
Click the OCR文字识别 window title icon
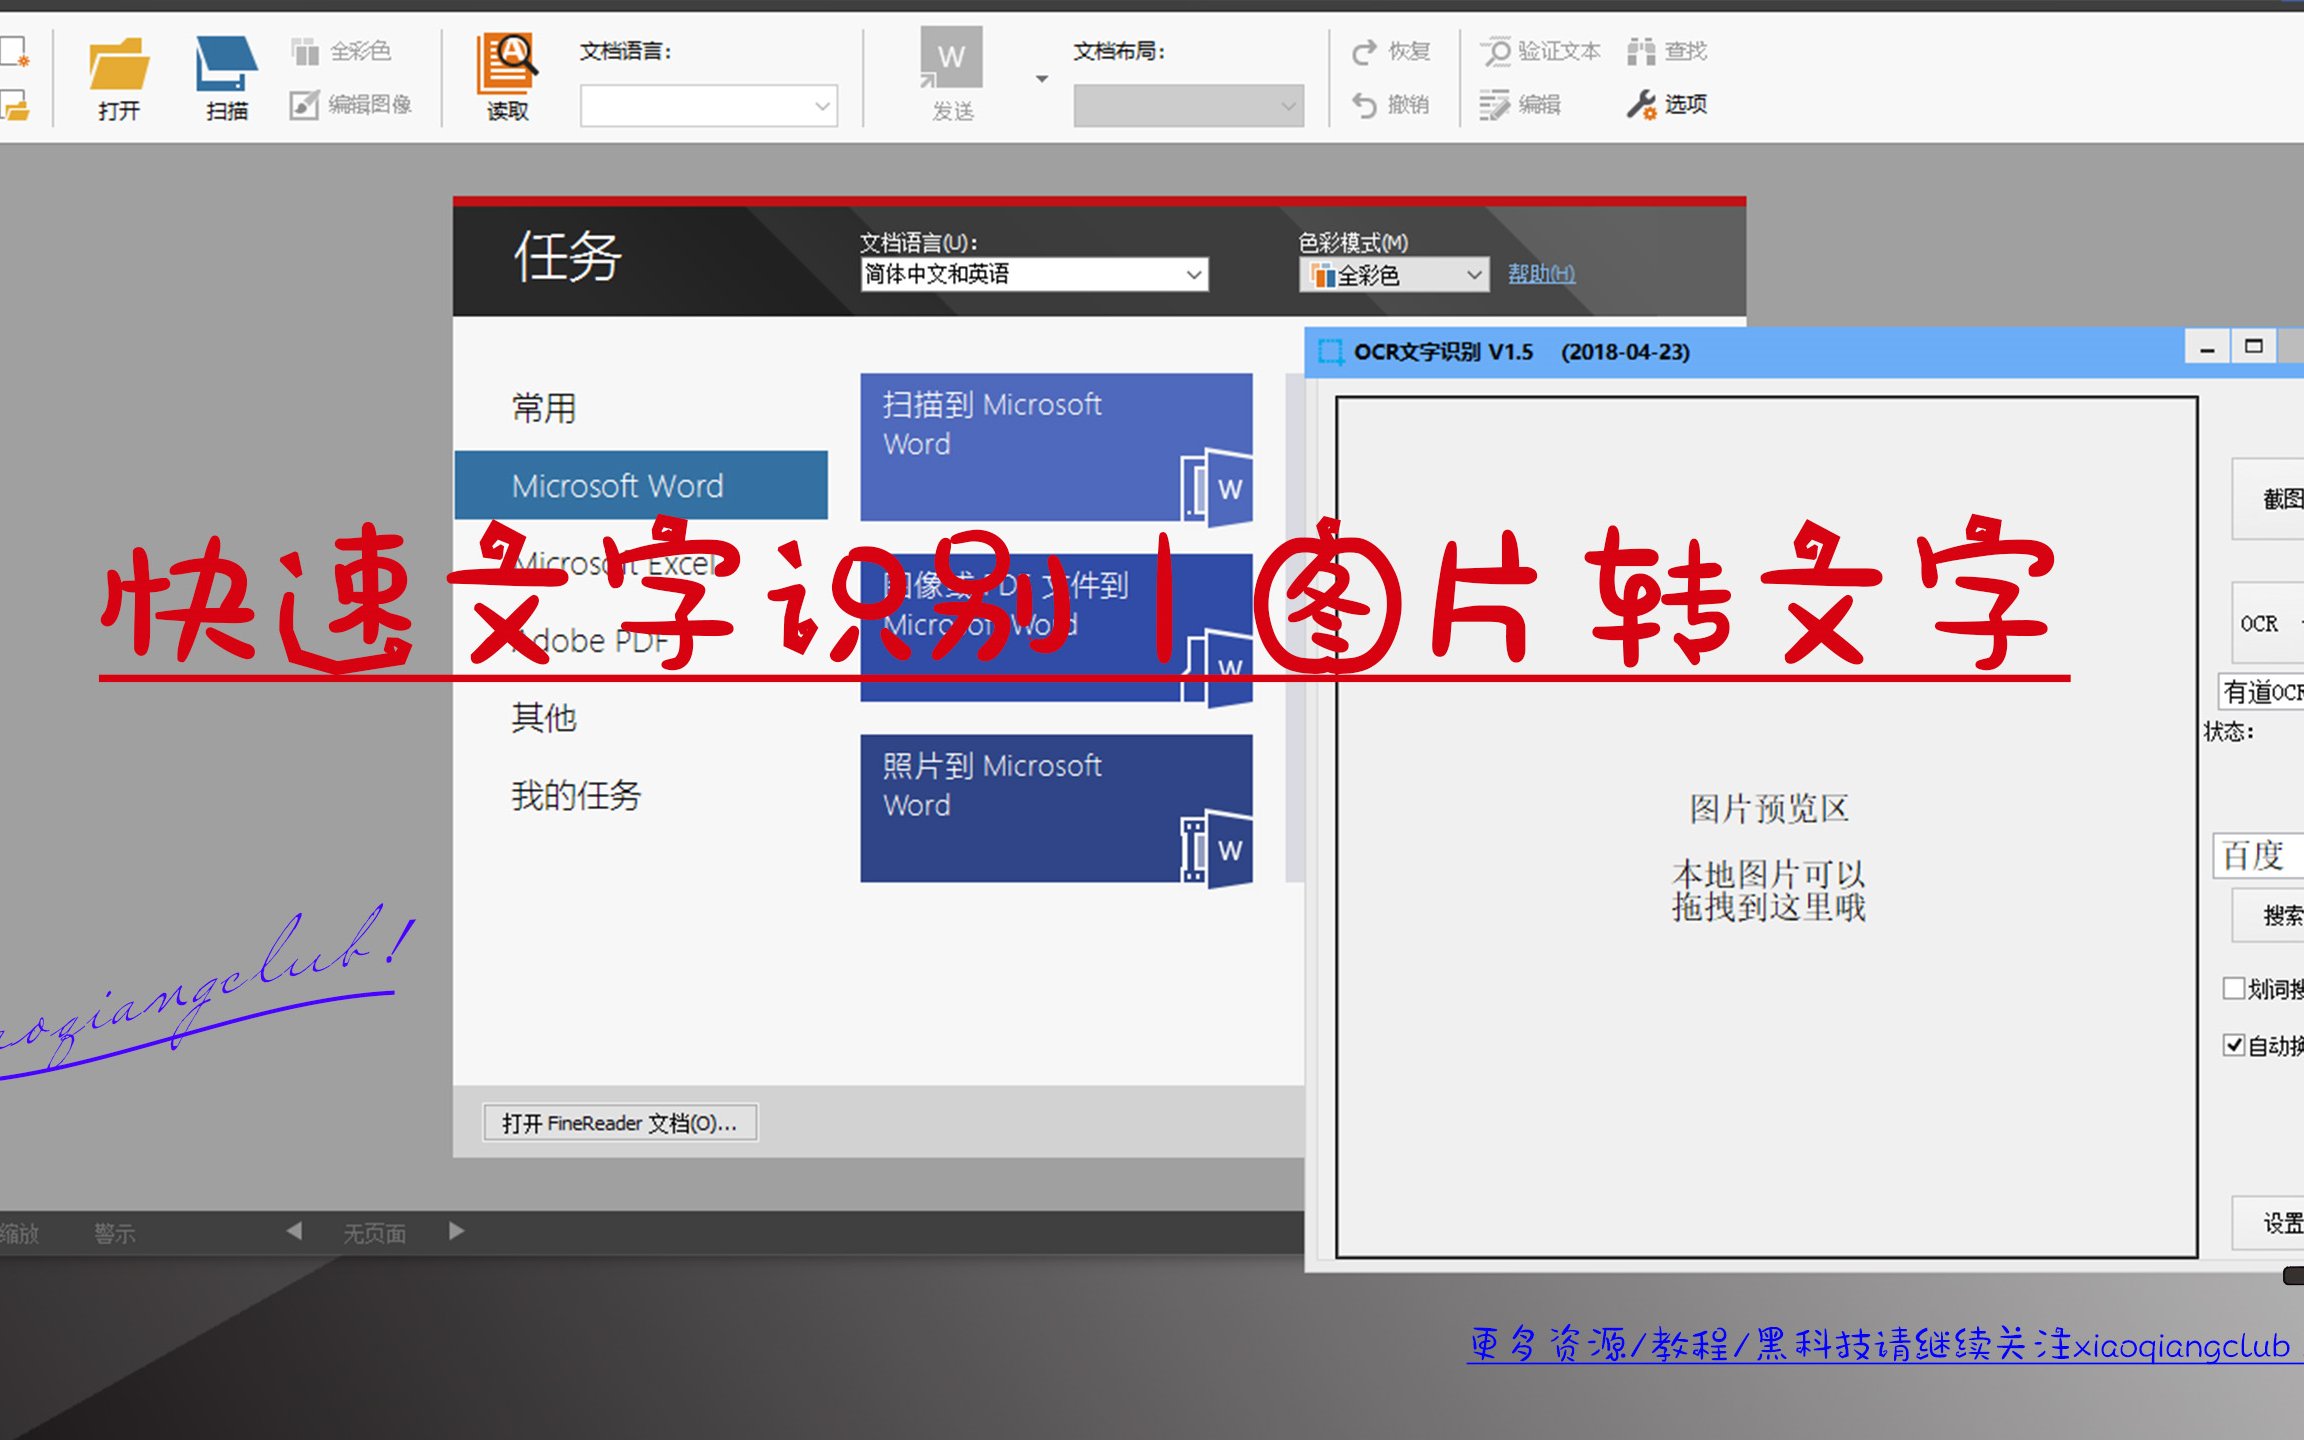pyautogui.click(x=1330, y=352)
